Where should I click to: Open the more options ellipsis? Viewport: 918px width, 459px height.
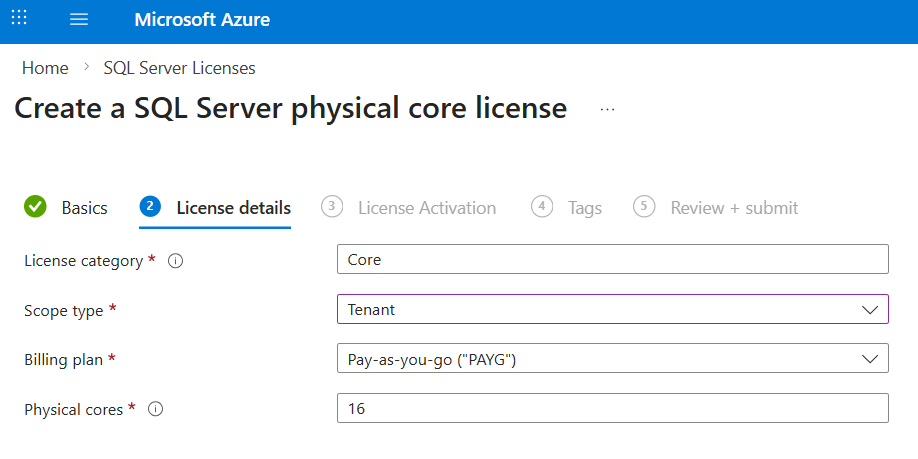click(607, 109)
